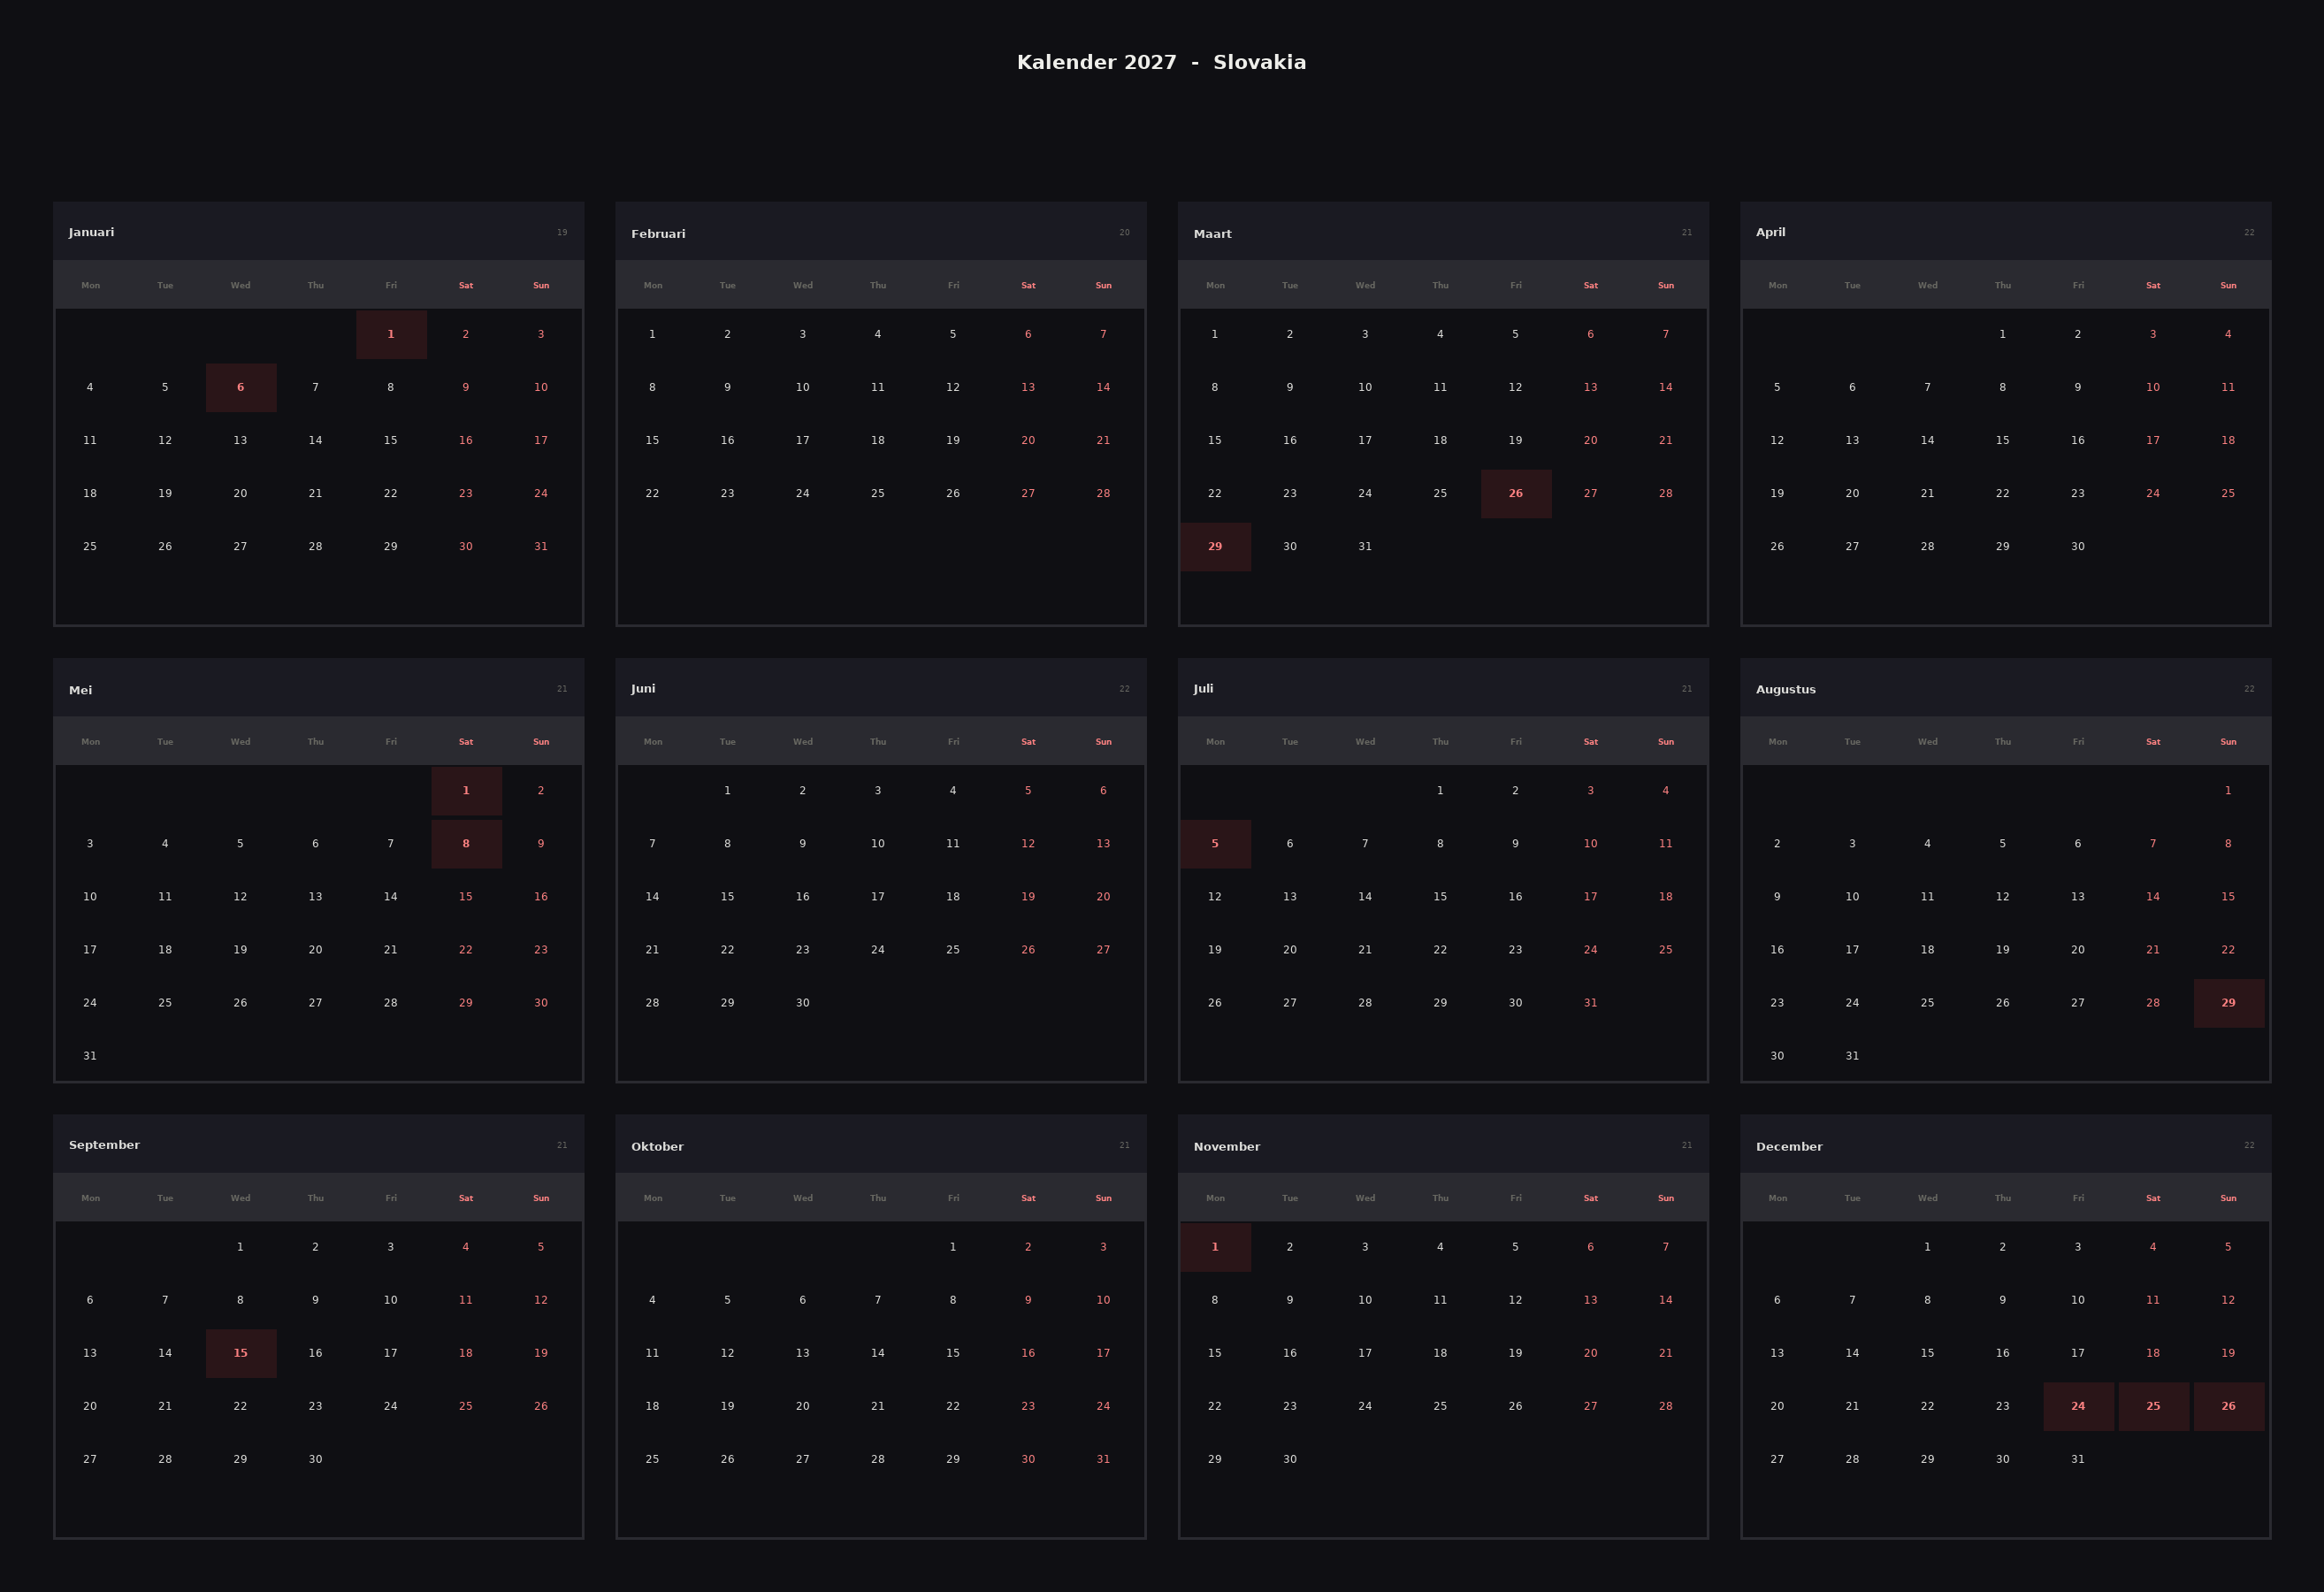Click the Maart month title

coord(1212,234)
